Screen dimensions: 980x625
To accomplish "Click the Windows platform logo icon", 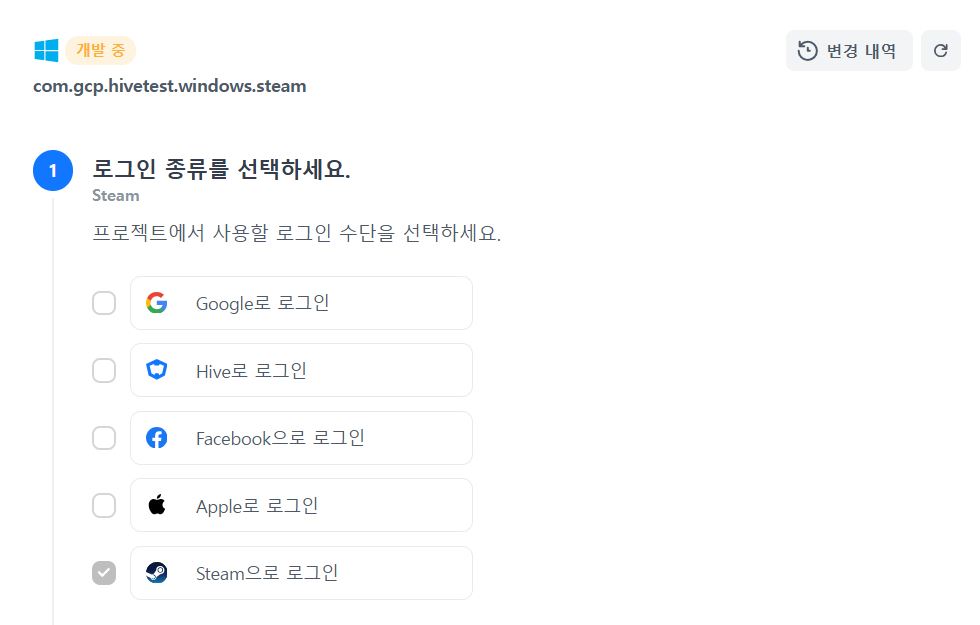I will [x=46, y=51].
